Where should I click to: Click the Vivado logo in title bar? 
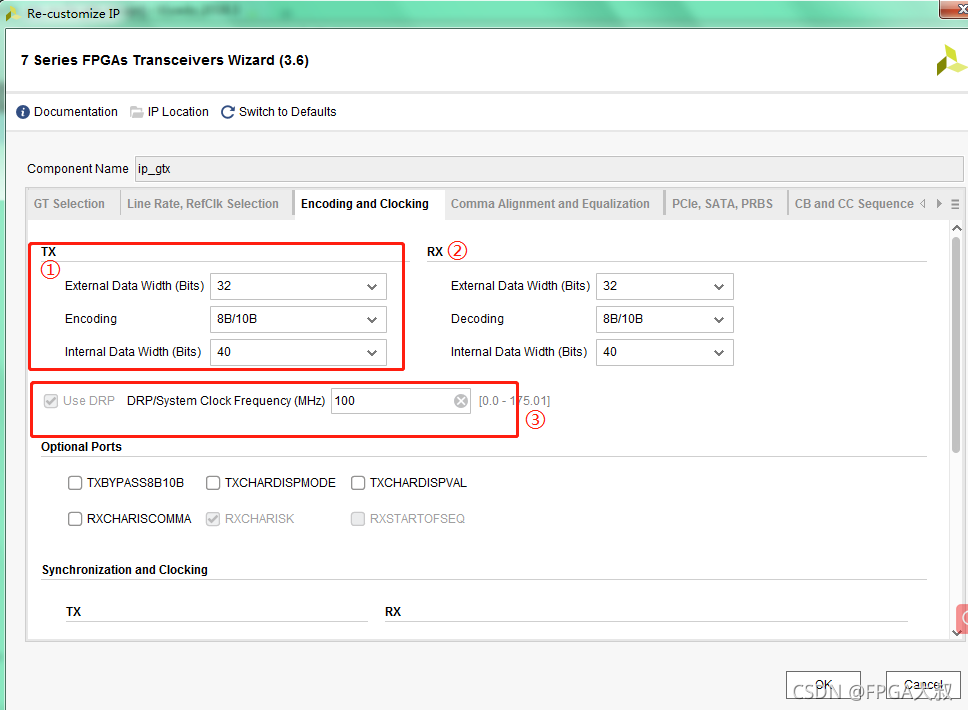(x=12, y=14)
